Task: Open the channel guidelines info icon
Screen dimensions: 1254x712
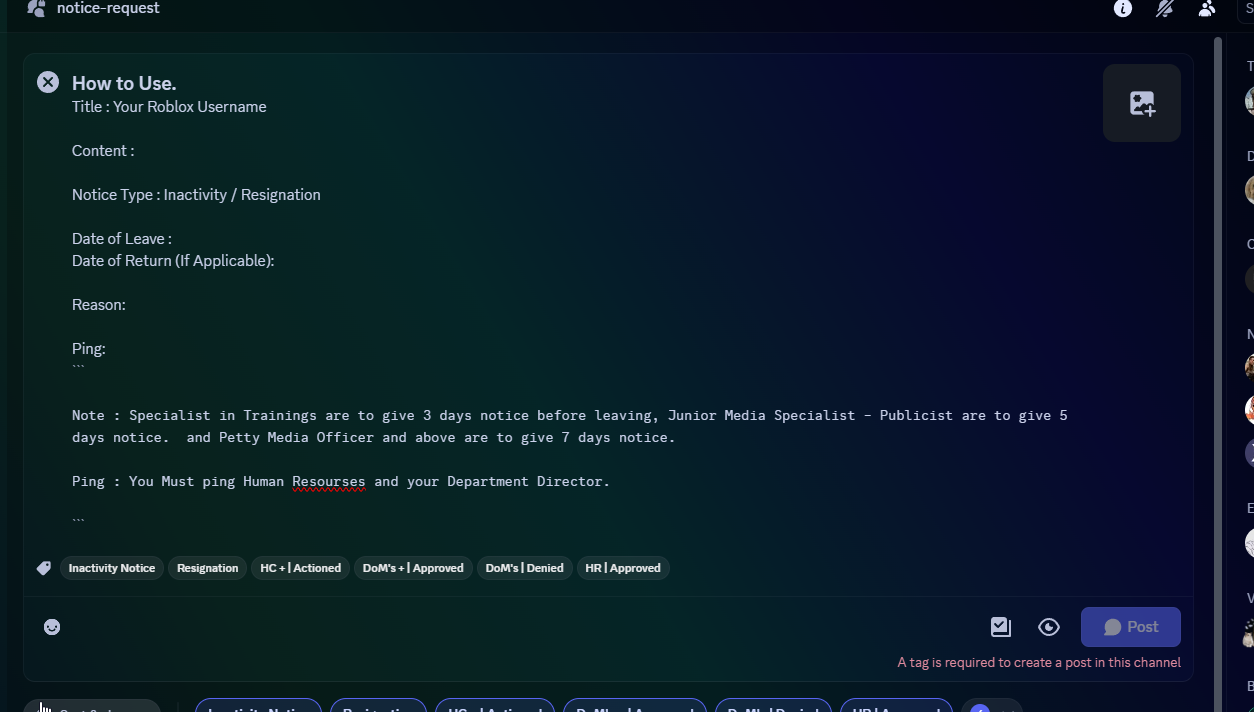Action: [x=1123, y=9]
